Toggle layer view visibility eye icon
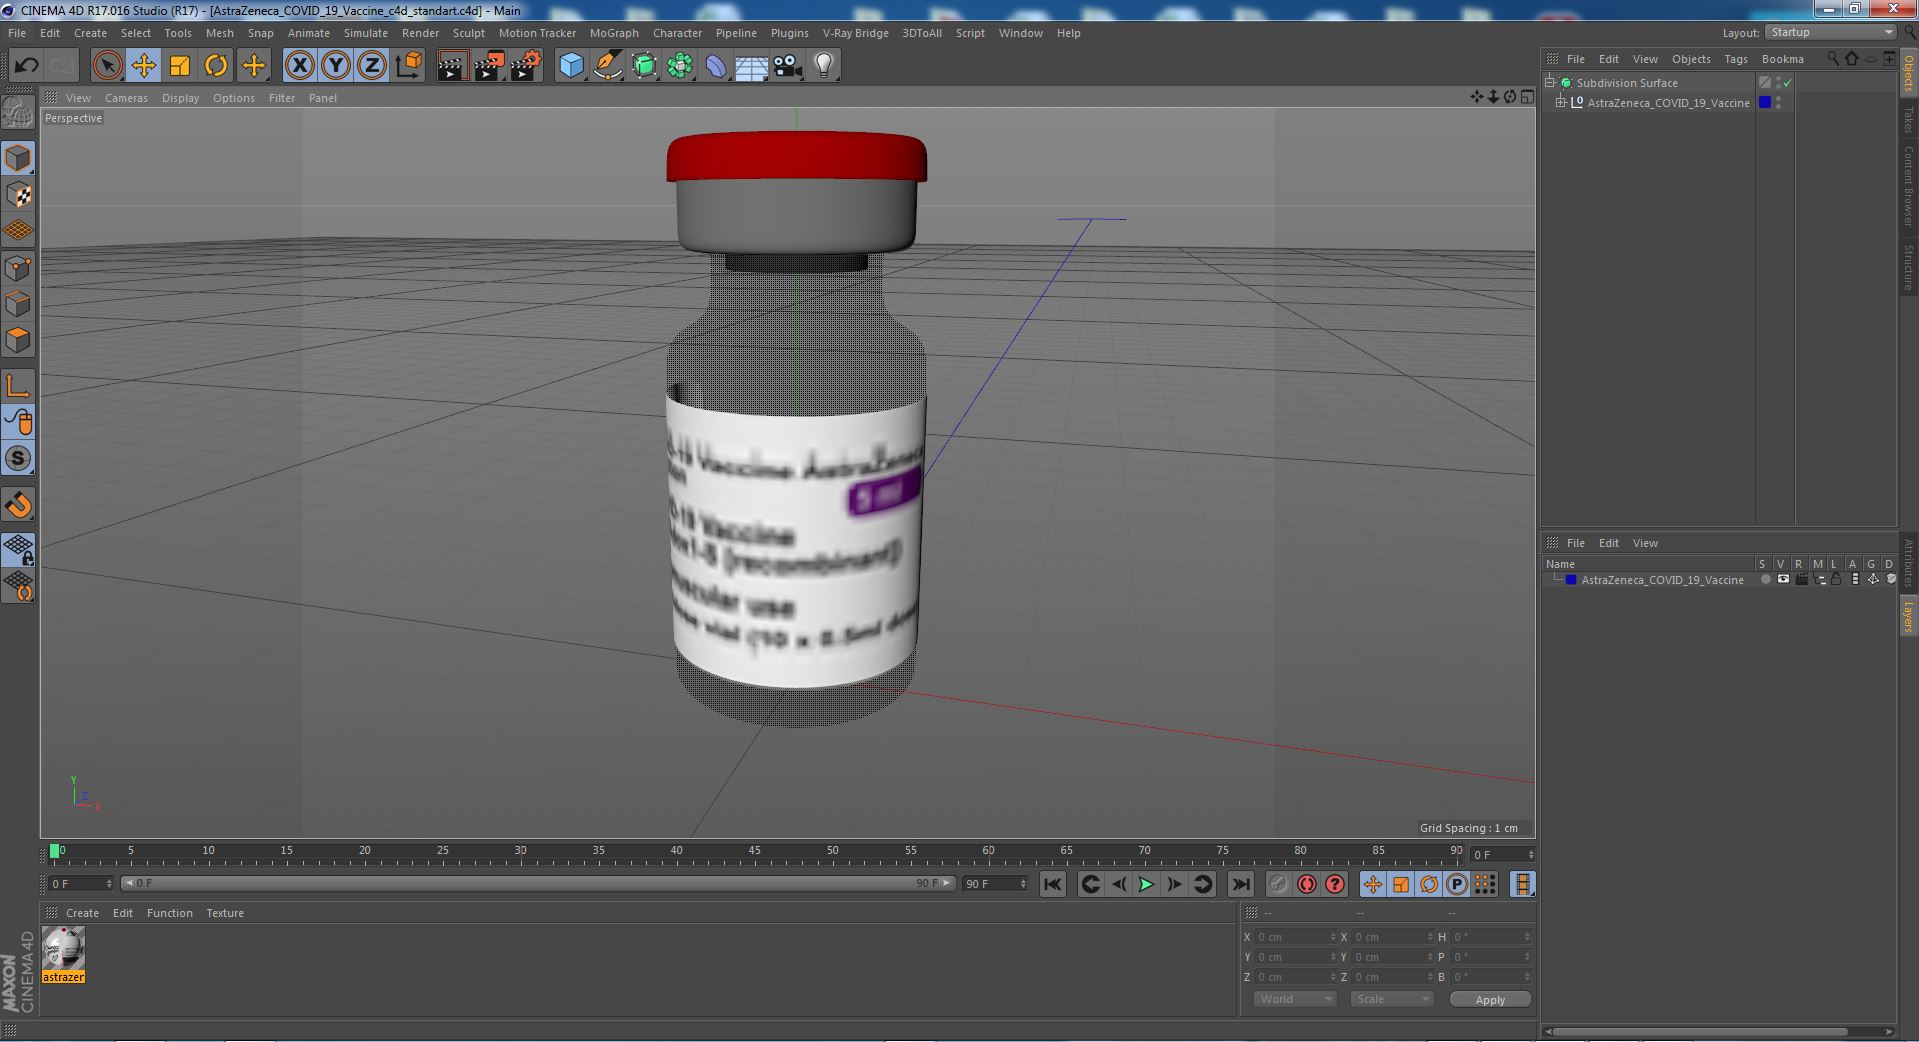Image resolution: width=1919 pixels, height=1042 pixels. click(x=1782, y=580)
